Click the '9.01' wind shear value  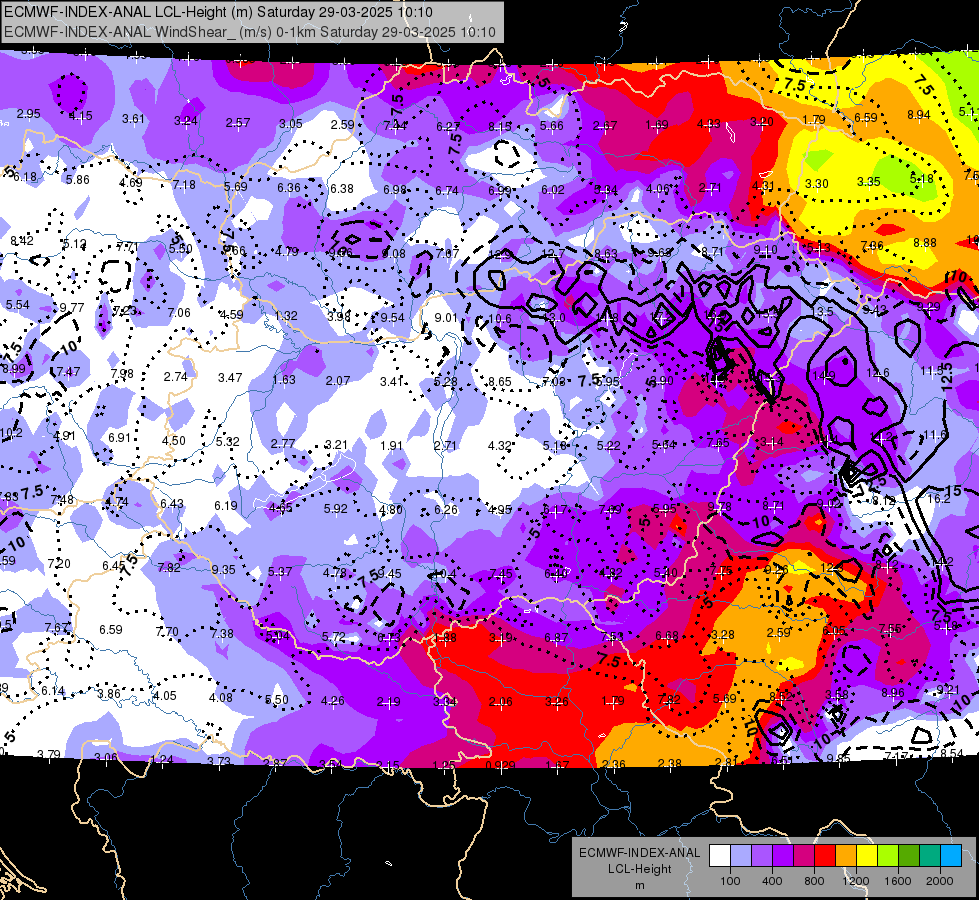coord(446,317)
